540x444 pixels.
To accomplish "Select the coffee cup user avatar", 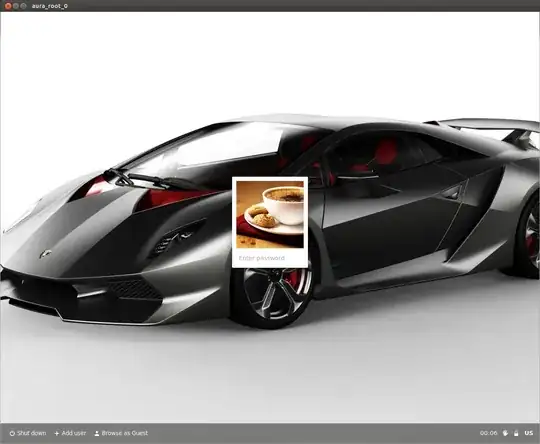I will point(270,215).
